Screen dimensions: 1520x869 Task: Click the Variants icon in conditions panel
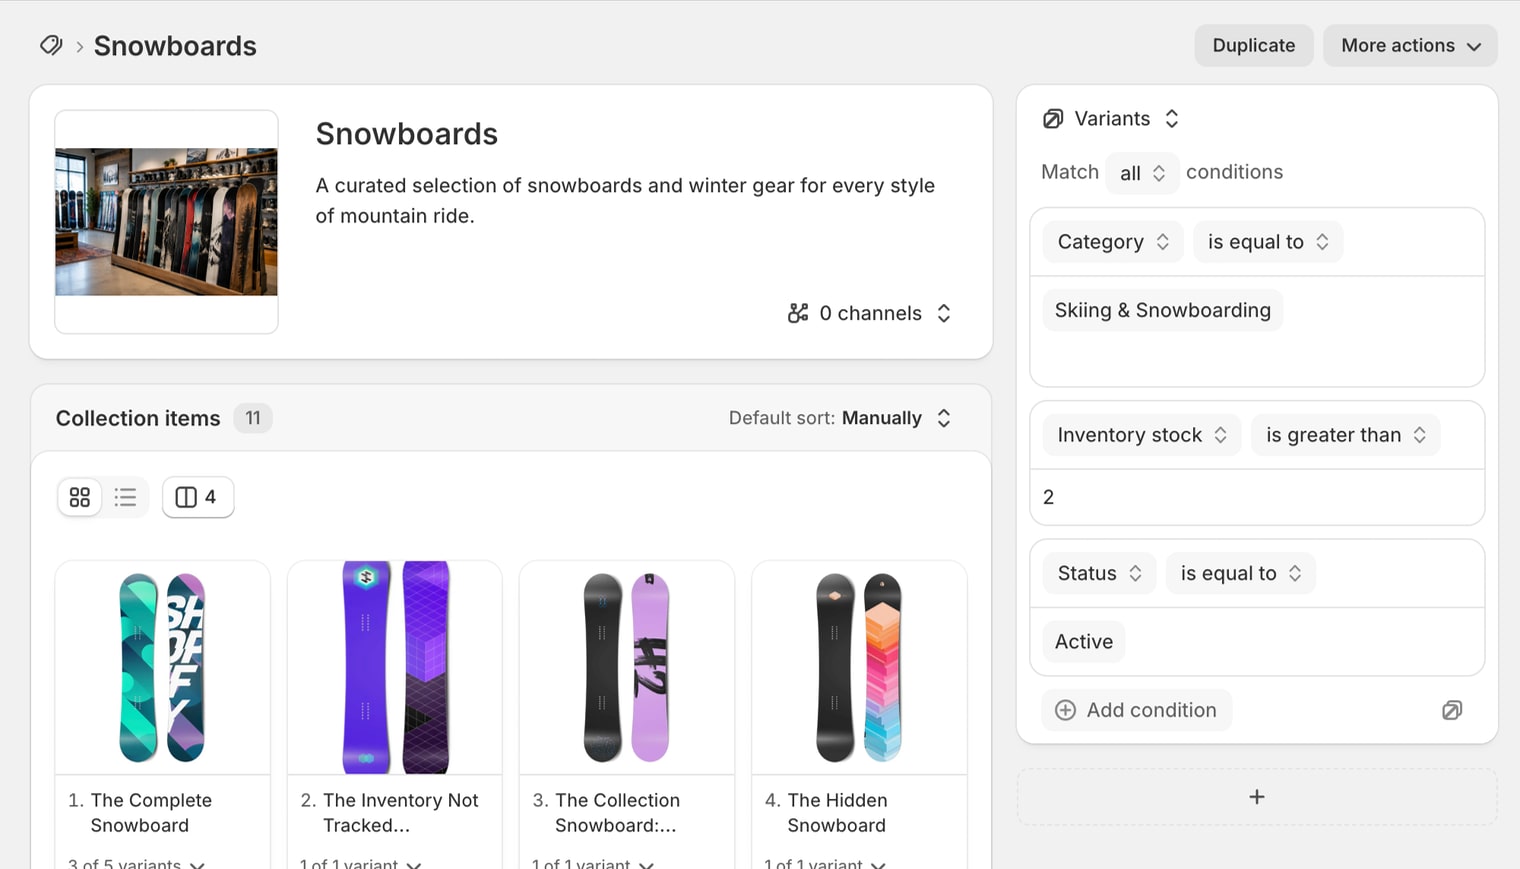point(1053,119)
